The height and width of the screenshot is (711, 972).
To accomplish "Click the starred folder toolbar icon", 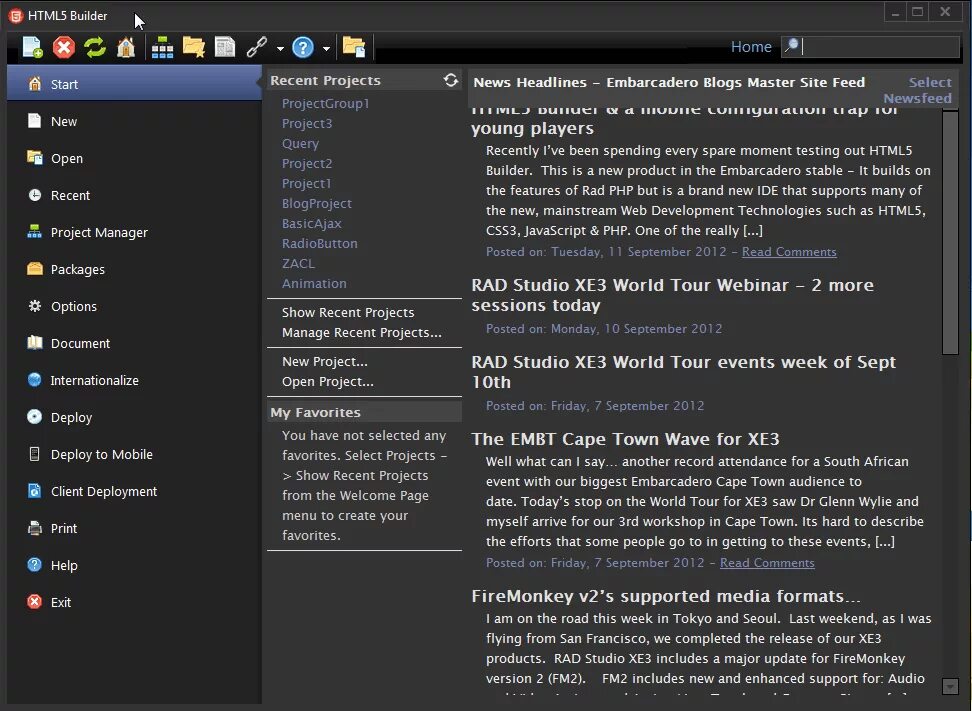I will point(194,47).
